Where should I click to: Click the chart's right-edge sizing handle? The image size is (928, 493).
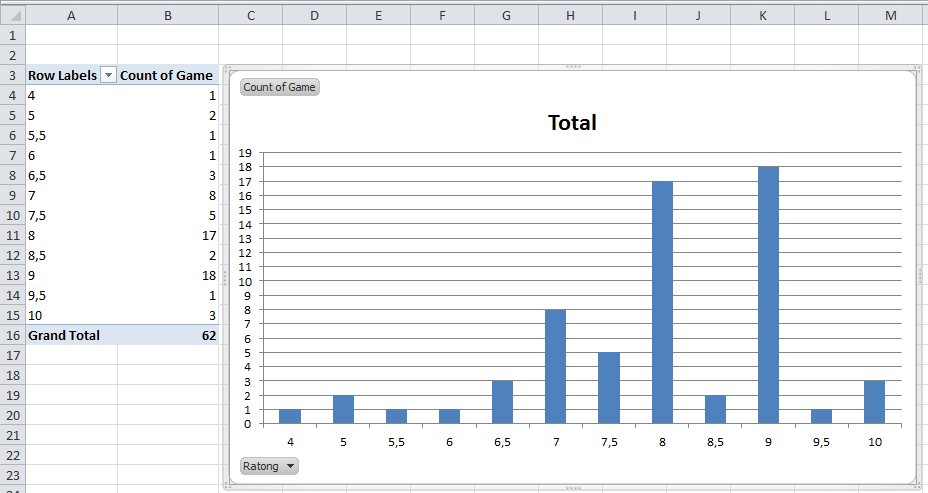tap(920, 276)
